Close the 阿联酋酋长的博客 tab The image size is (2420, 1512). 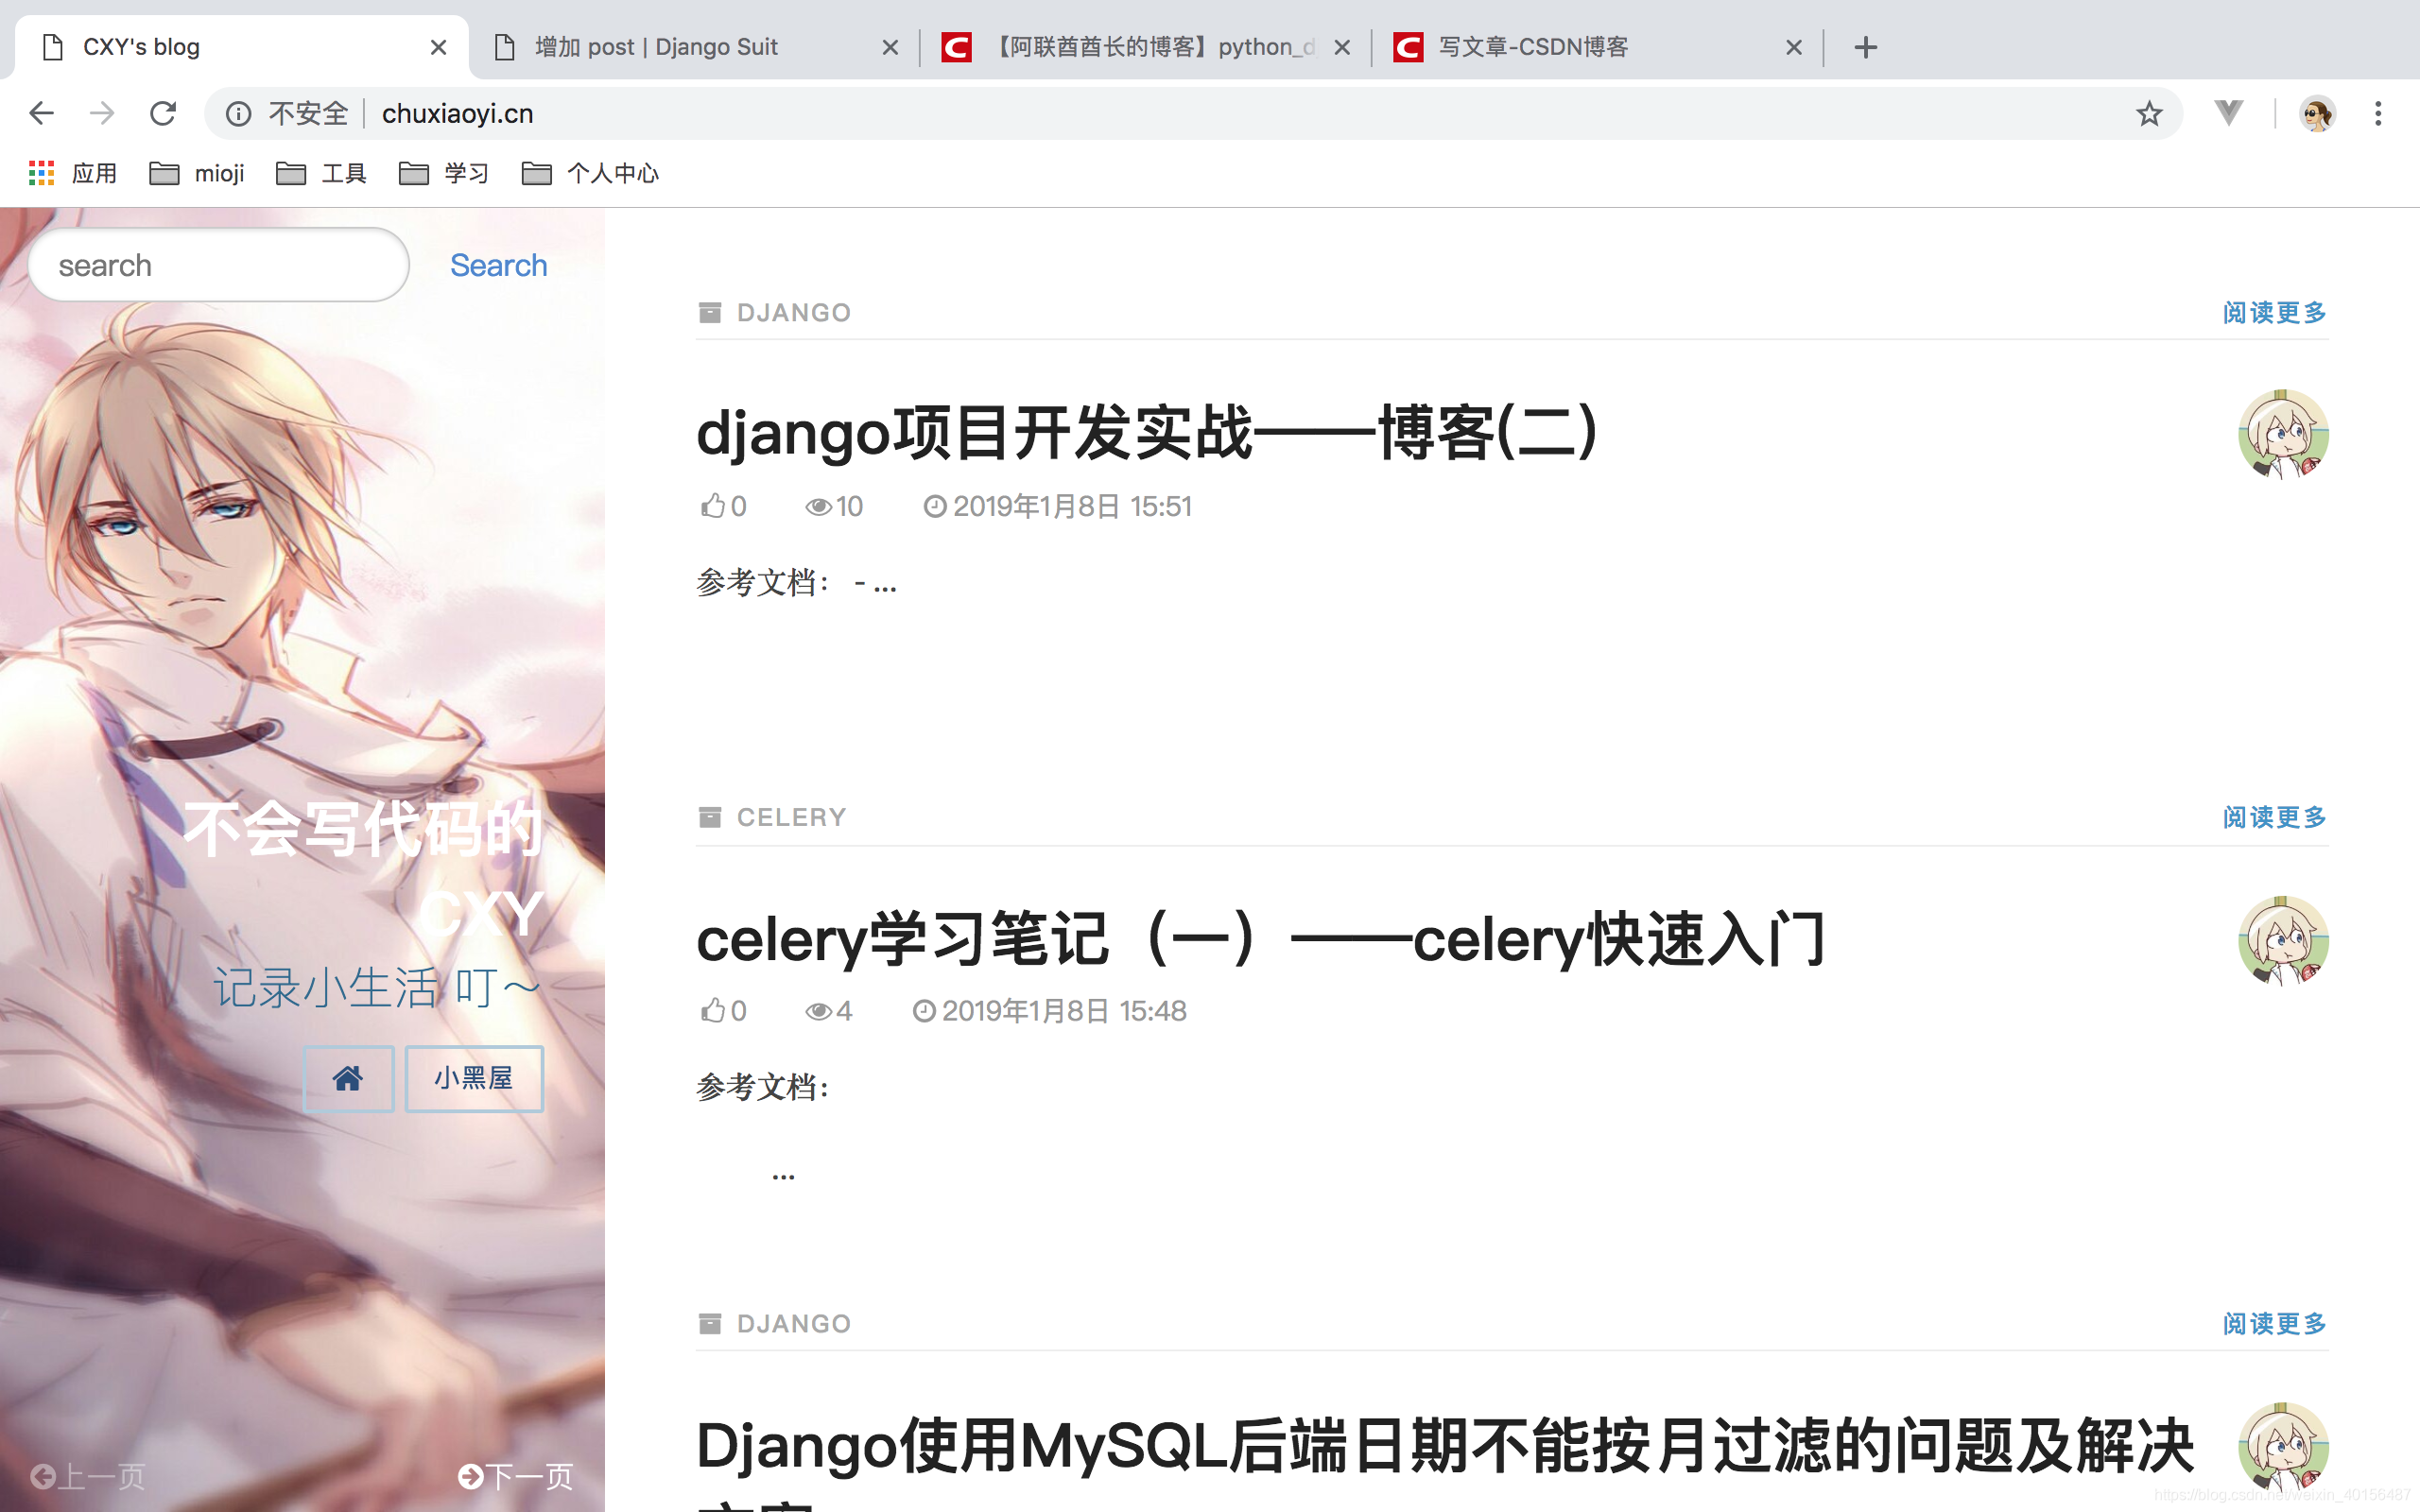[1342, 47]
